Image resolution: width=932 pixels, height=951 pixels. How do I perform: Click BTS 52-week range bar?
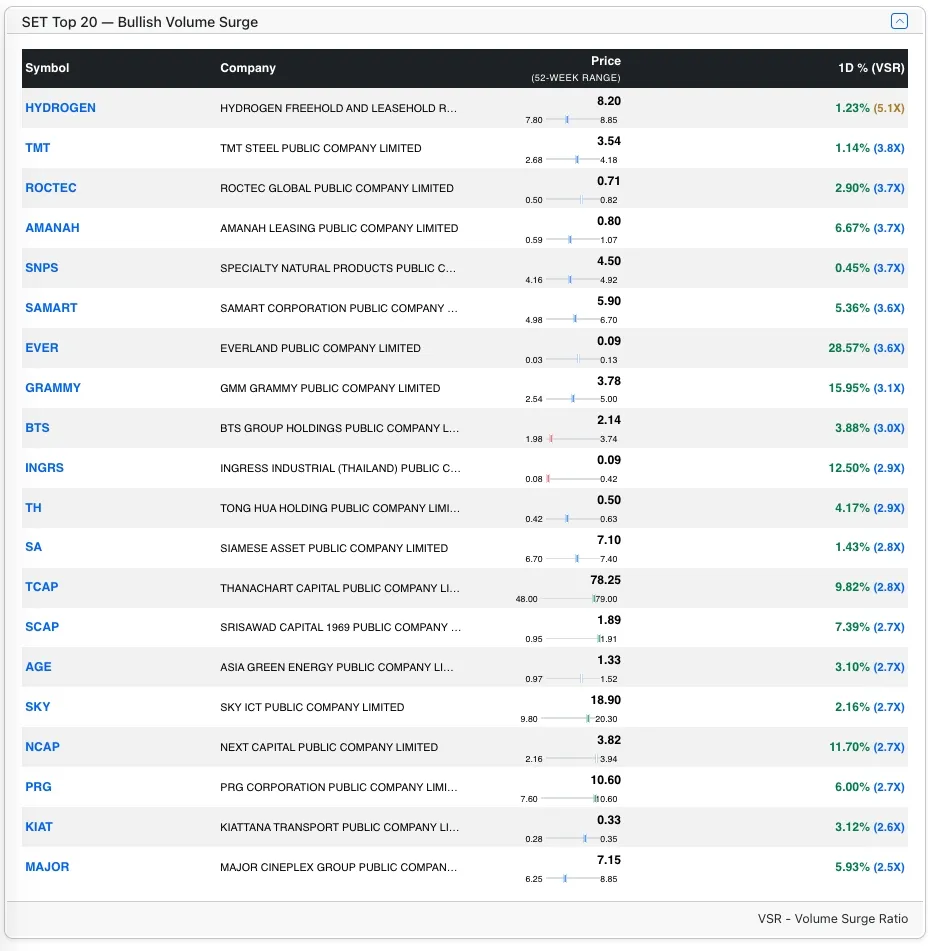pyautogui.click(x=572, y=439)
